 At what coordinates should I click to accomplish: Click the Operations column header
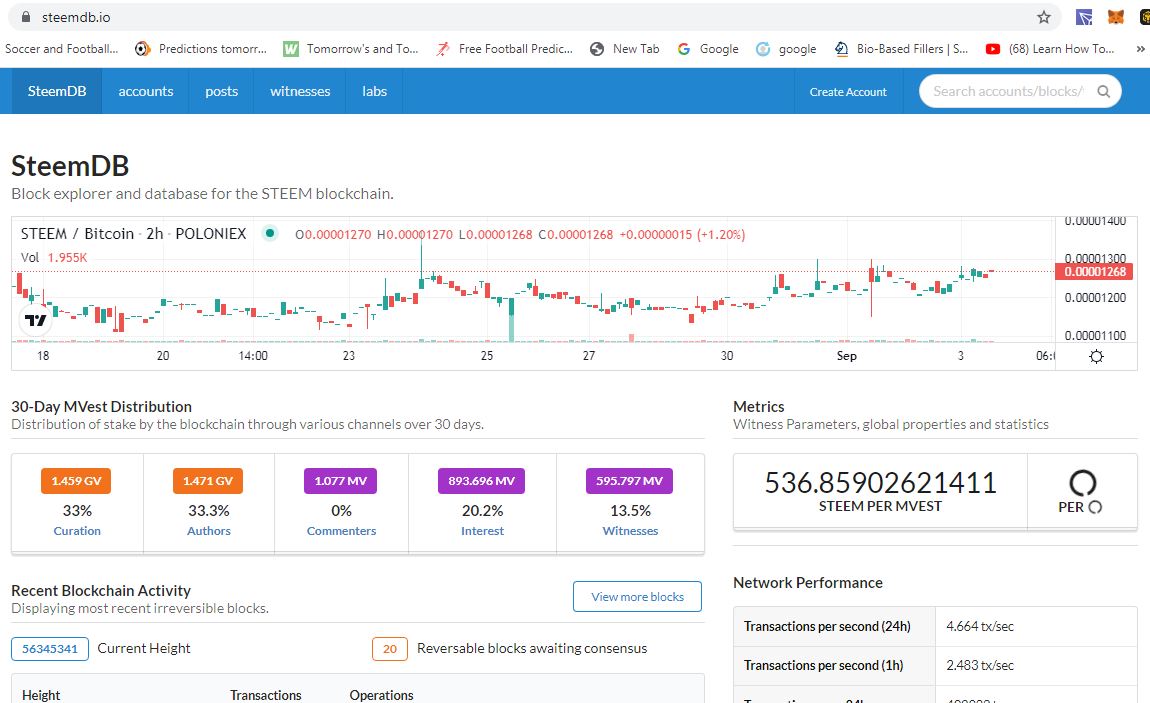[381, 695]
